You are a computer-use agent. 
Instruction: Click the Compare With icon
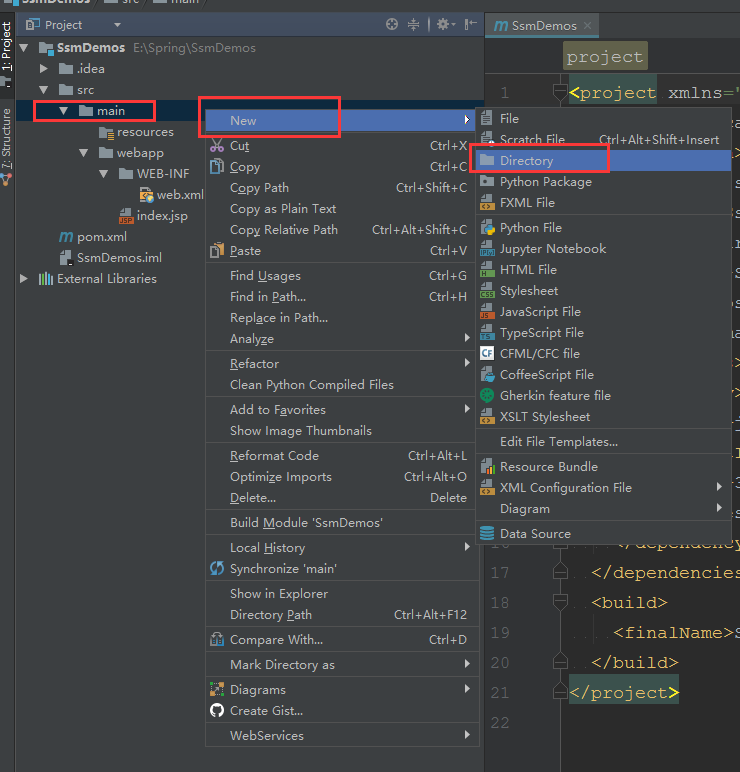pyautogui.click(x=217, y=640)
